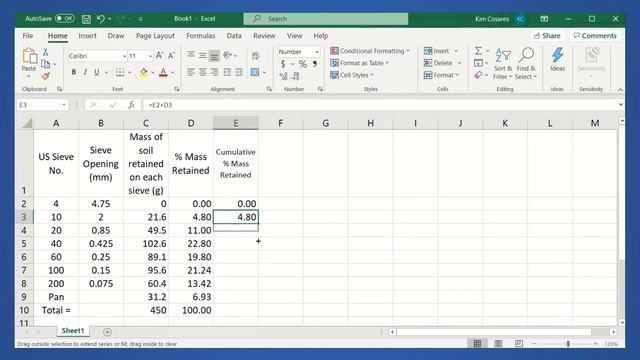Click the AutoSum sigma icon

click(x=478, y=51)
